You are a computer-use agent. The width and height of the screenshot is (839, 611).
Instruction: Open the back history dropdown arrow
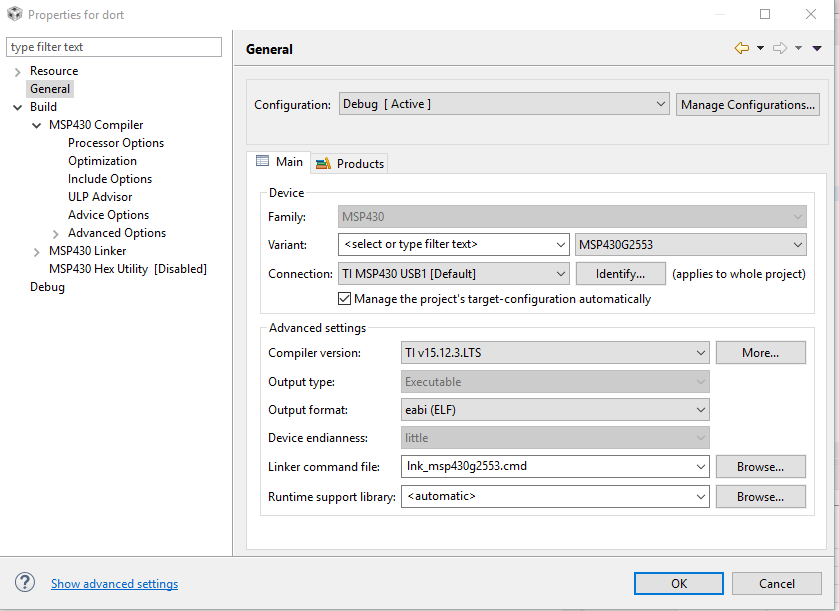click(x=760, y=48)
